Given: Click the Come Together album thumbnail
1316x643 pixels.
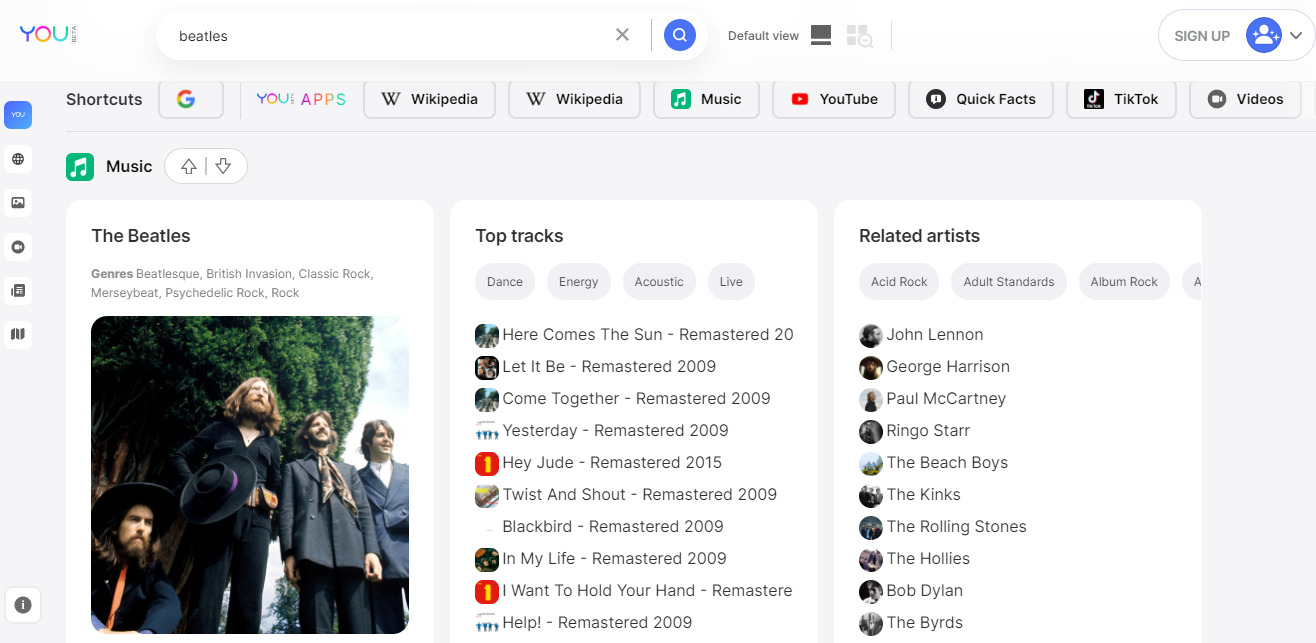Looking at the screenshot, I should tap(487, 400).
